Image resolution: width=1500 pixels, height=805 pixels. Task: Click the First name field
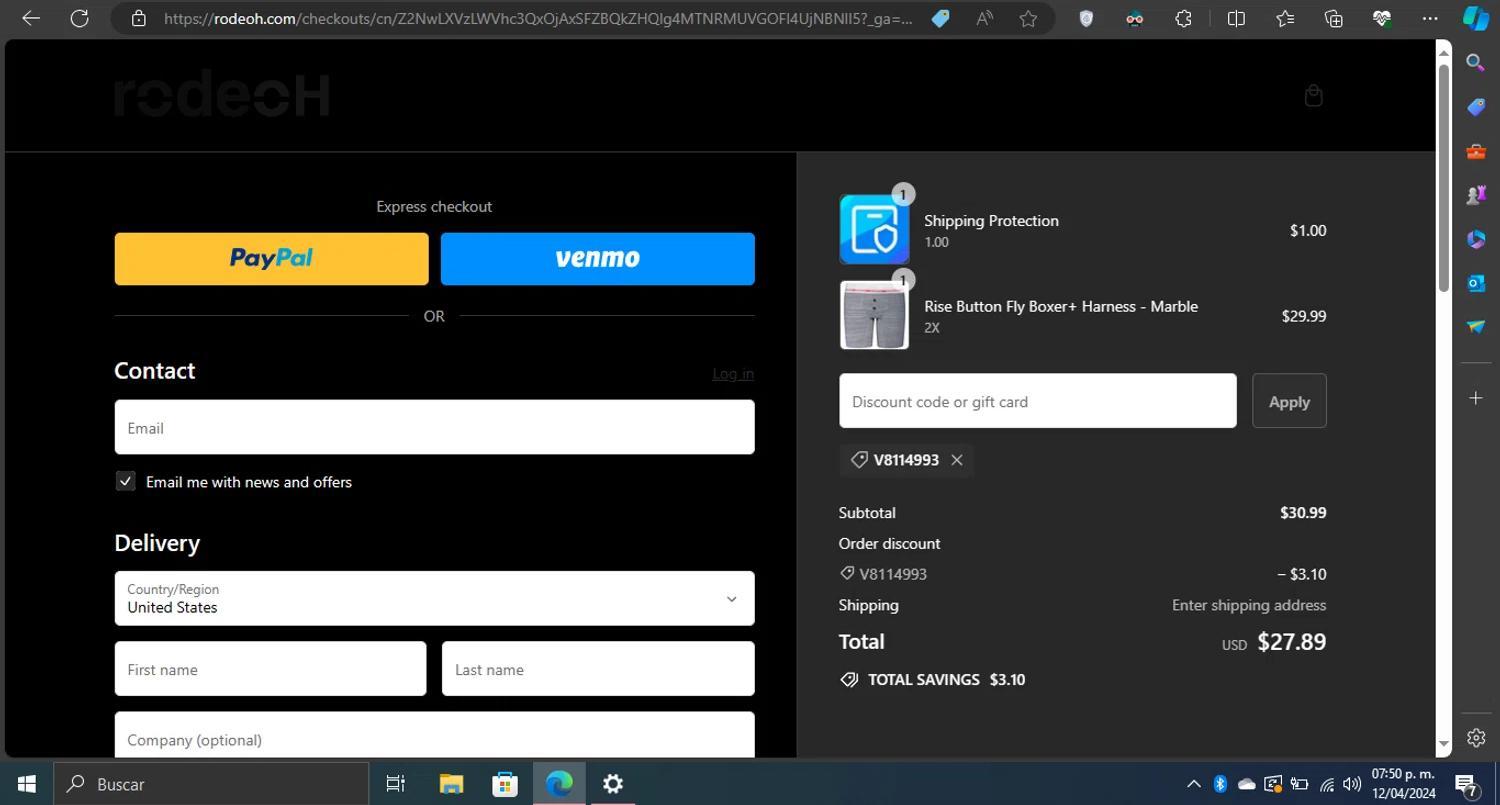click(270, 669)
